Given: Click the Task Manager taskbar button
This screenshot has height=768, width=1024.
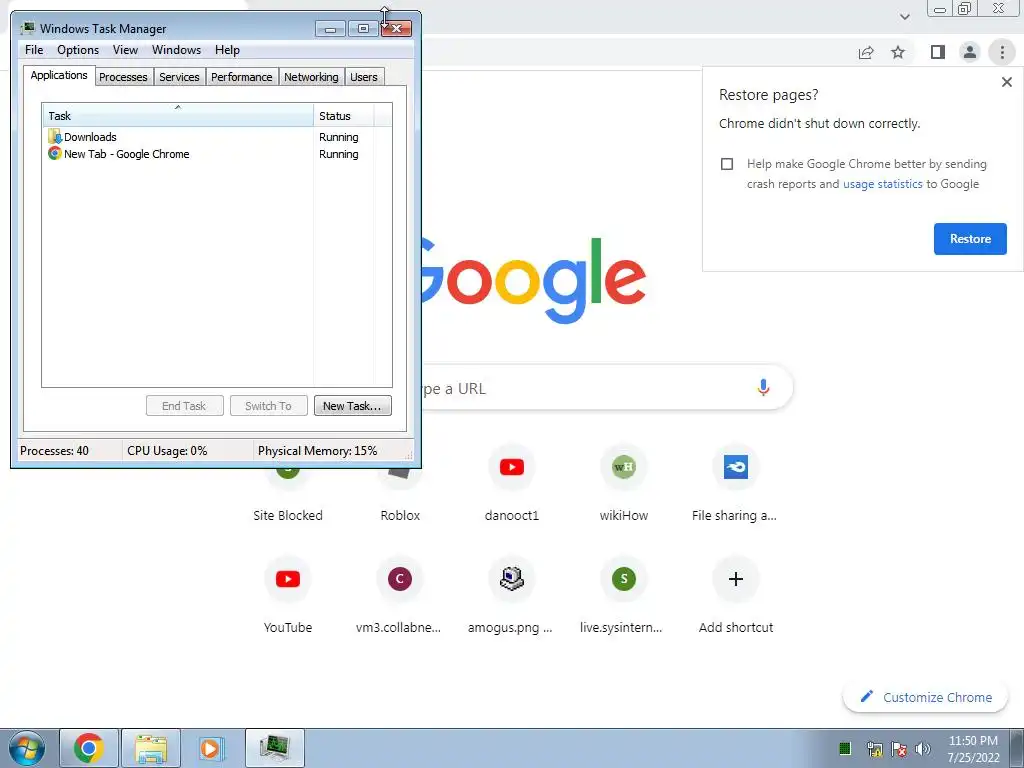Looking at the screenshot, I should (275, 748).
